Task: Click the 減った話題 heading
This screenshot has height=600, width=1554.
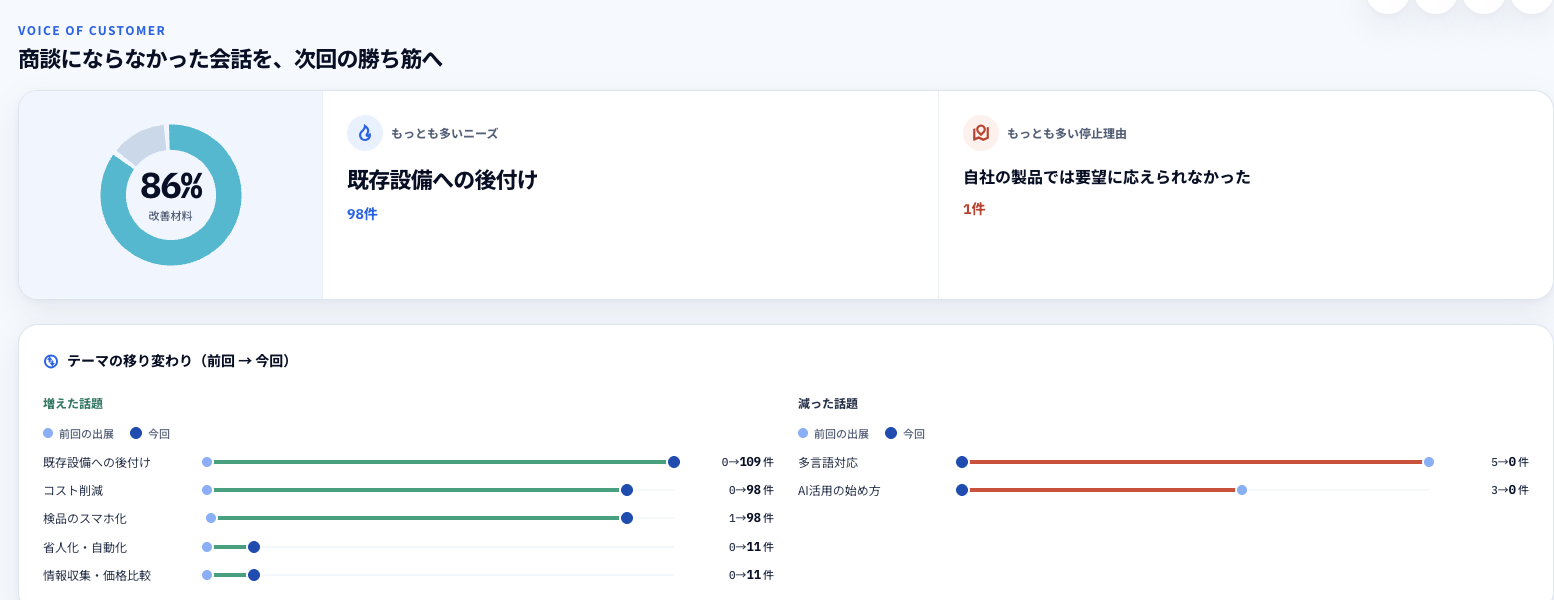Action: pos(828,404)
